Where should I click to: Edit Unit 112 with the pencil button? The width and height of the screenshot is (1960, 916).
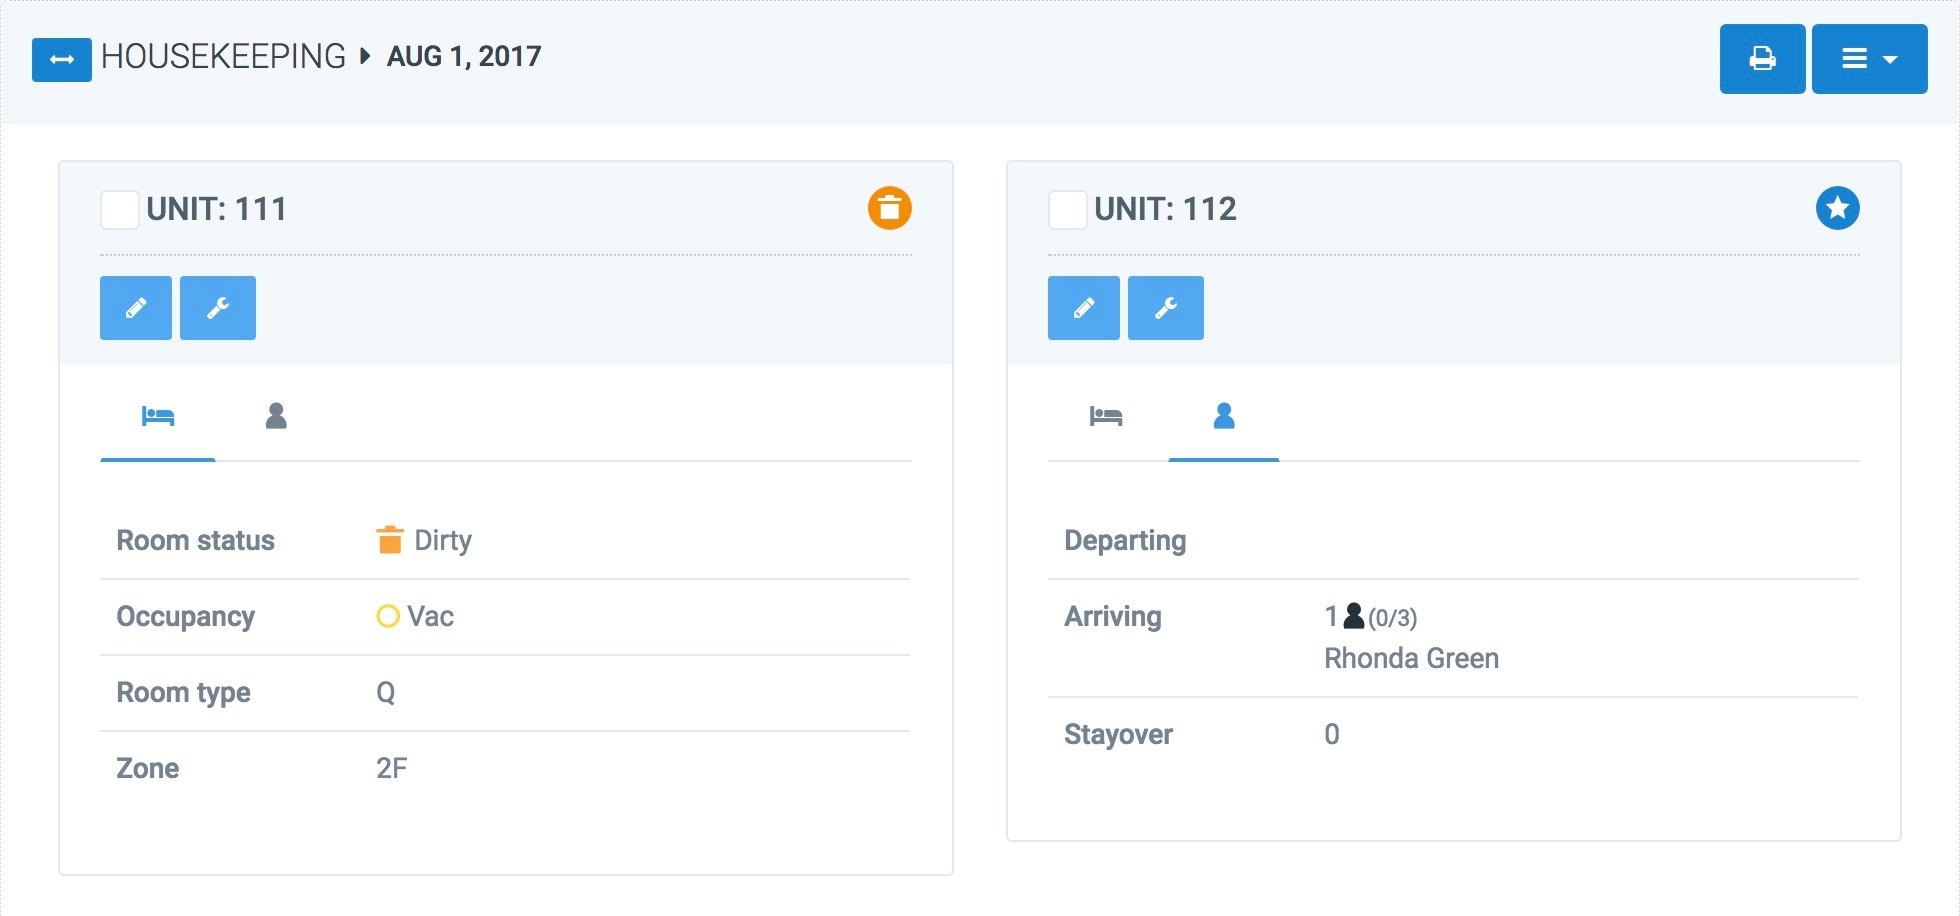coord(1084,308)
